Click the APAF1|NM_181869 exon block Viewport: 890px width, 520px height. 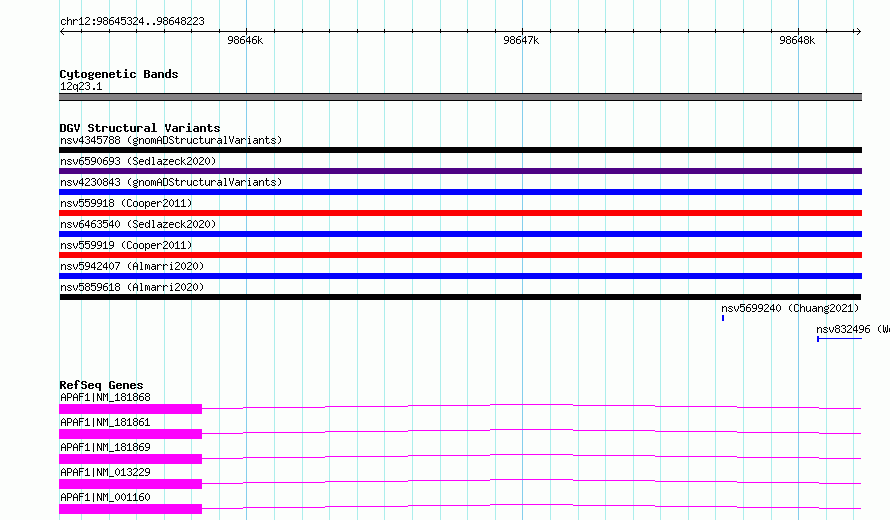(131, 459)
